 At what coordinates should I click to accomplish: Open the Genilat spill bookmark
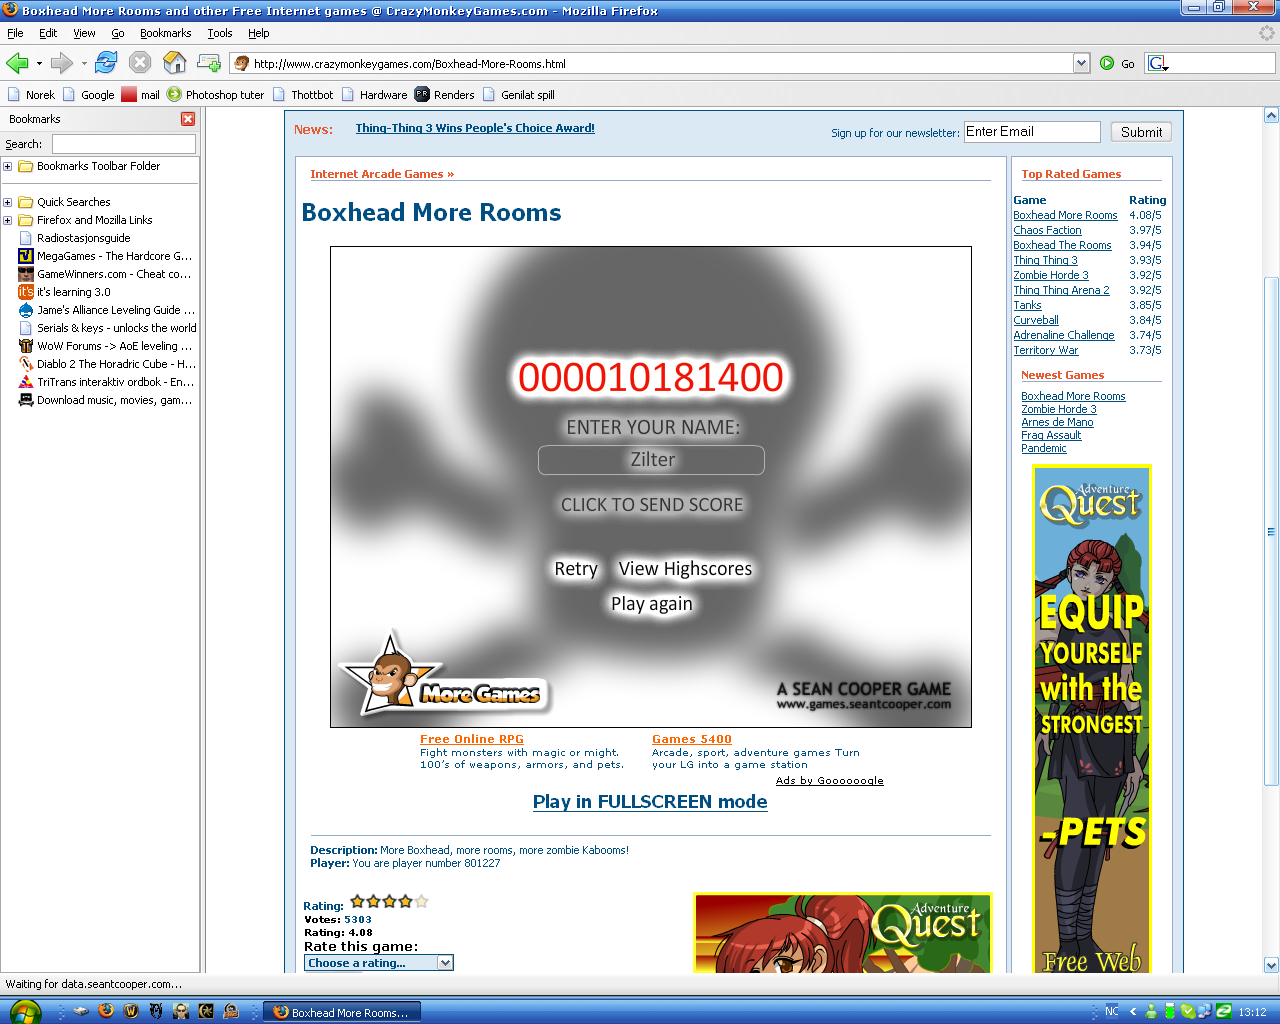(x=518, y=95)
